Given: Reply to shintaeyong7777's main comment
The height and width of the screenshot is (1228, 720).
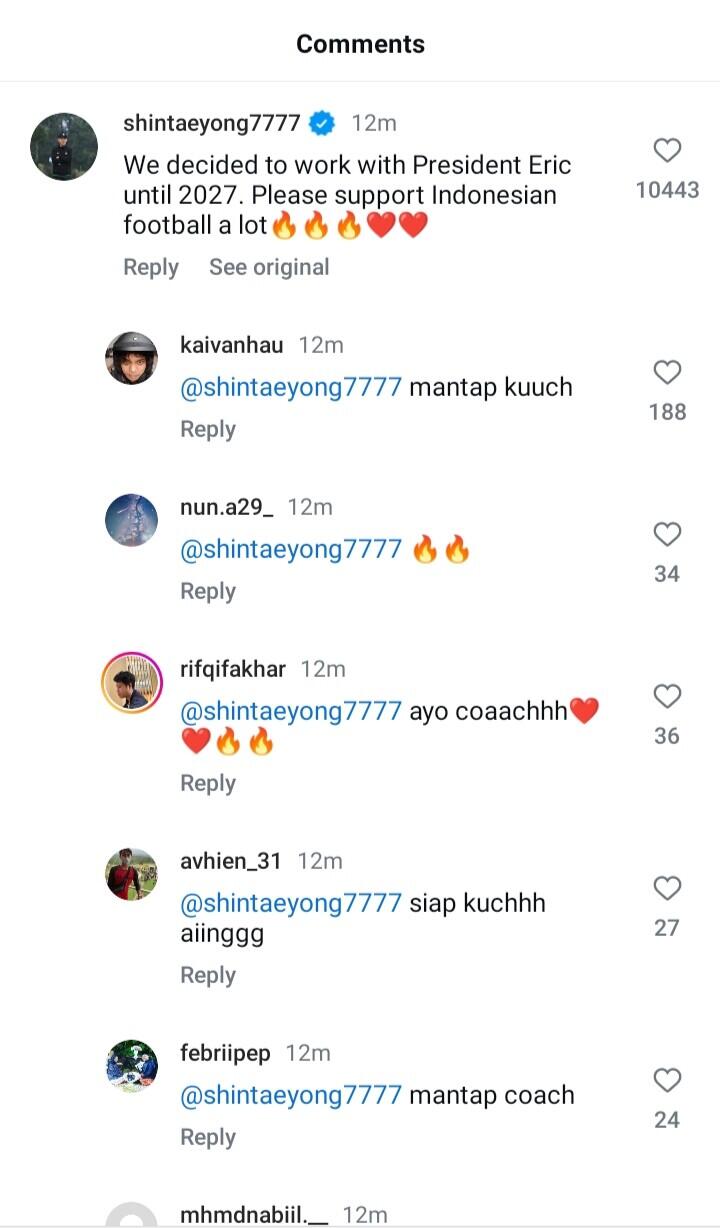Looking at the screenshot, I should click(x=150, y=268).
